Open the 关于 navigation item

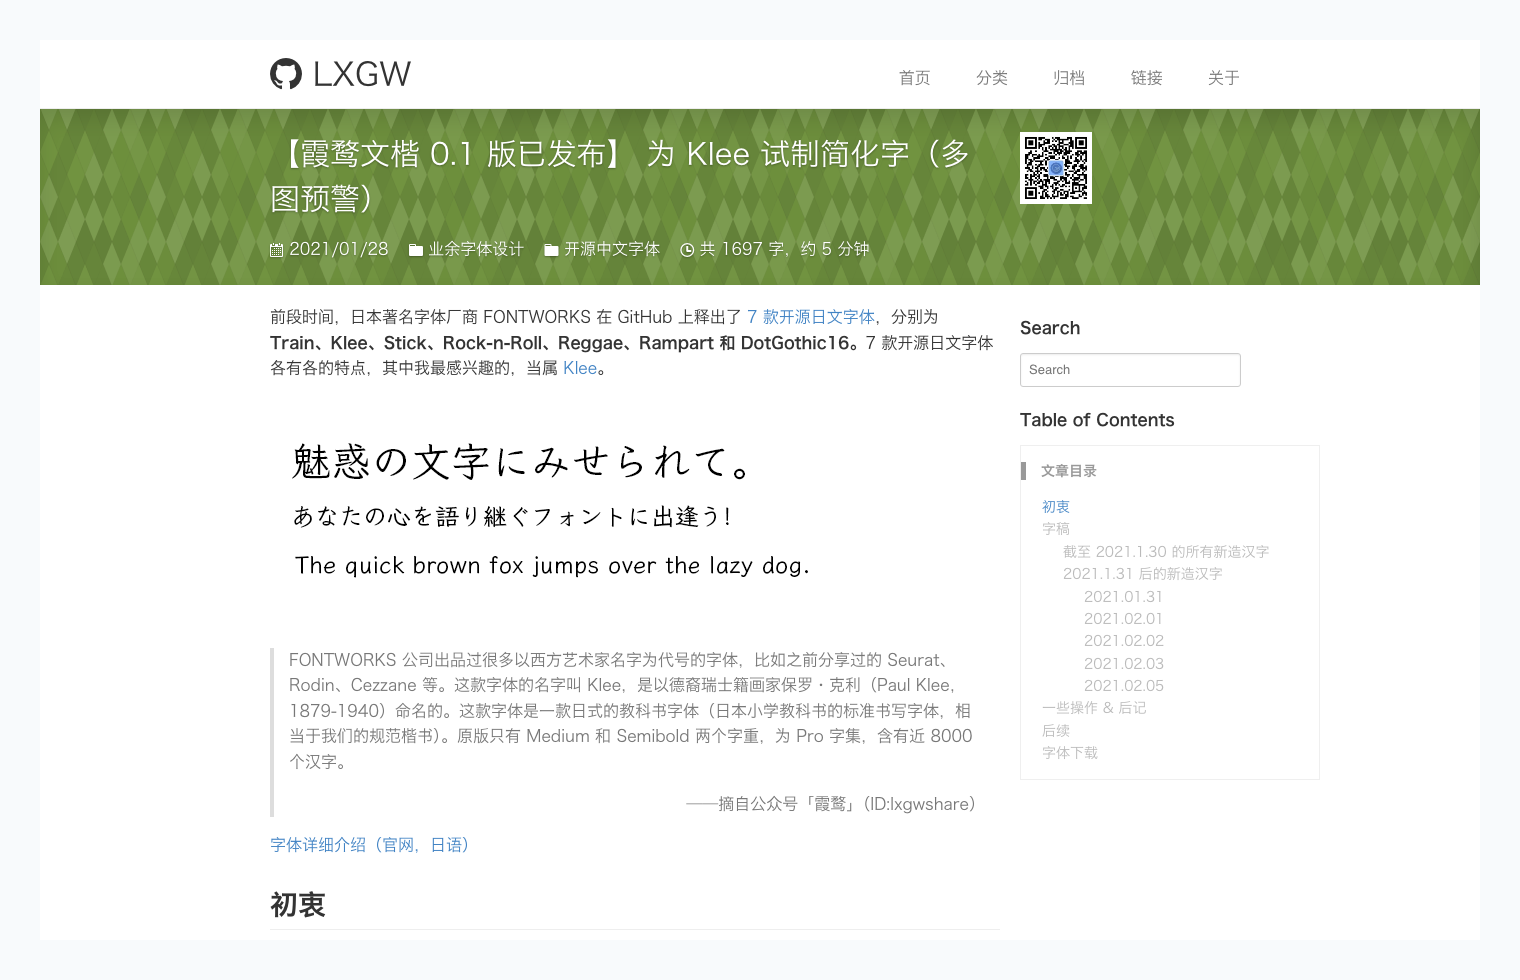point(1223,78)
